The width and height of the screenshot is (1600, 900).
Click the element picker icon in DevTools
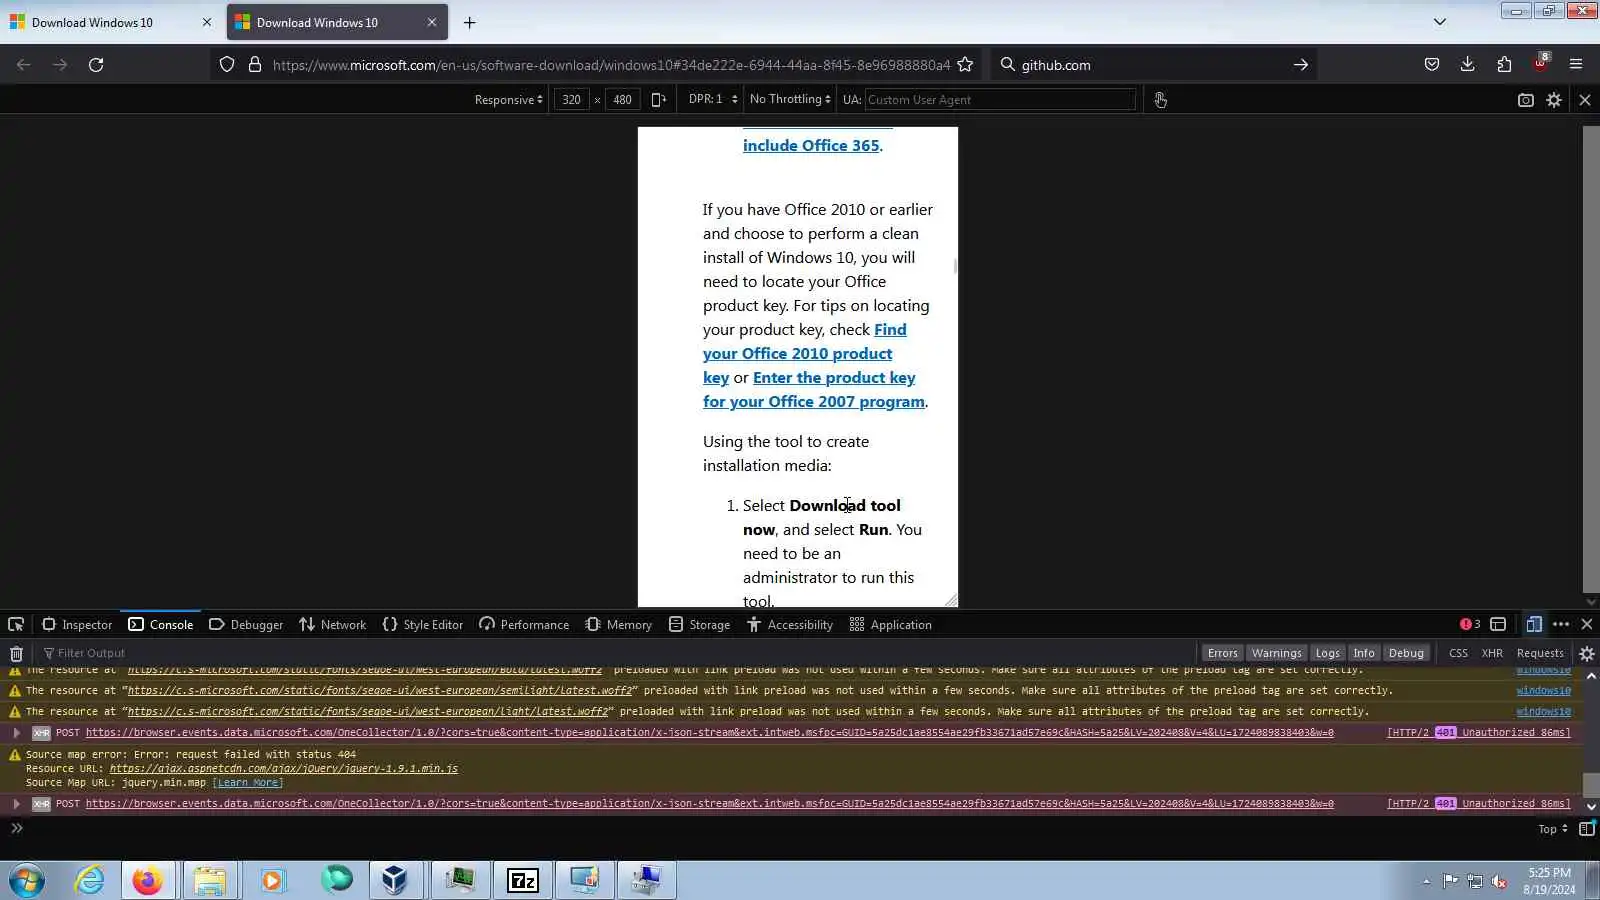(16, 624)
